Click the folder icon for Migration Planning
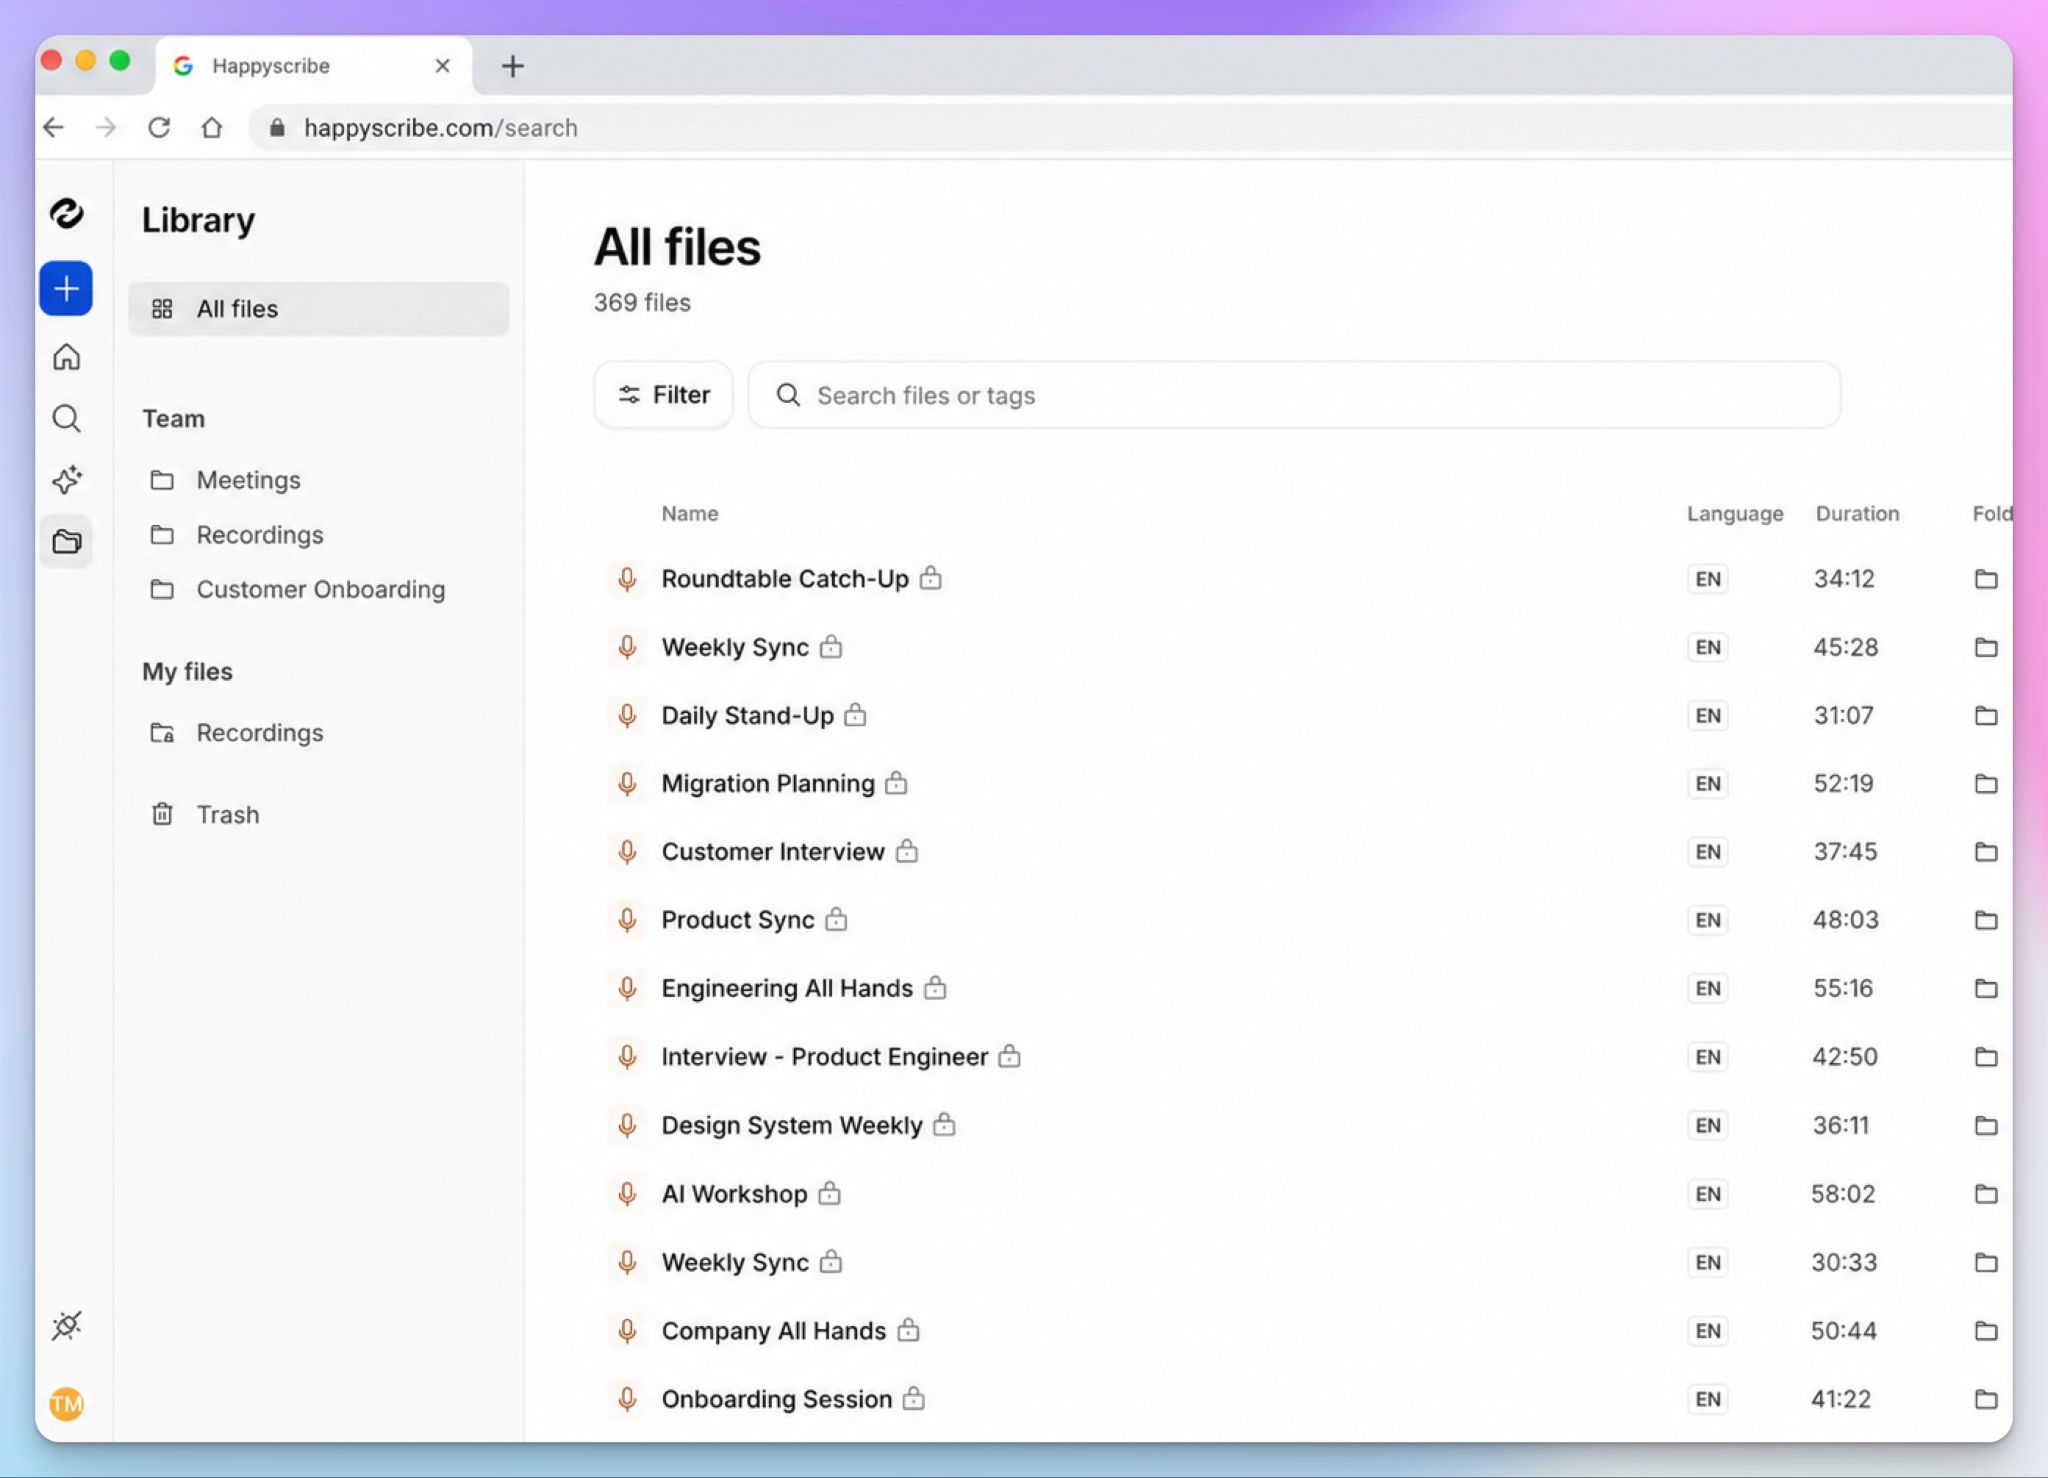Image resolution: width=2048 pixels, height=1478 pixels. [x=1986, y=784]
